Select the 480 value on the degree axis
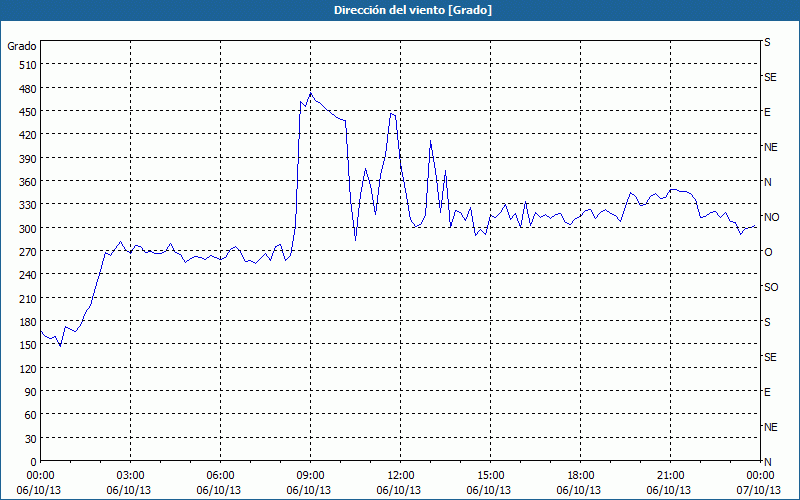Image resolution: width=800 pixels, height=500 pixels. [x=28, y=88]
